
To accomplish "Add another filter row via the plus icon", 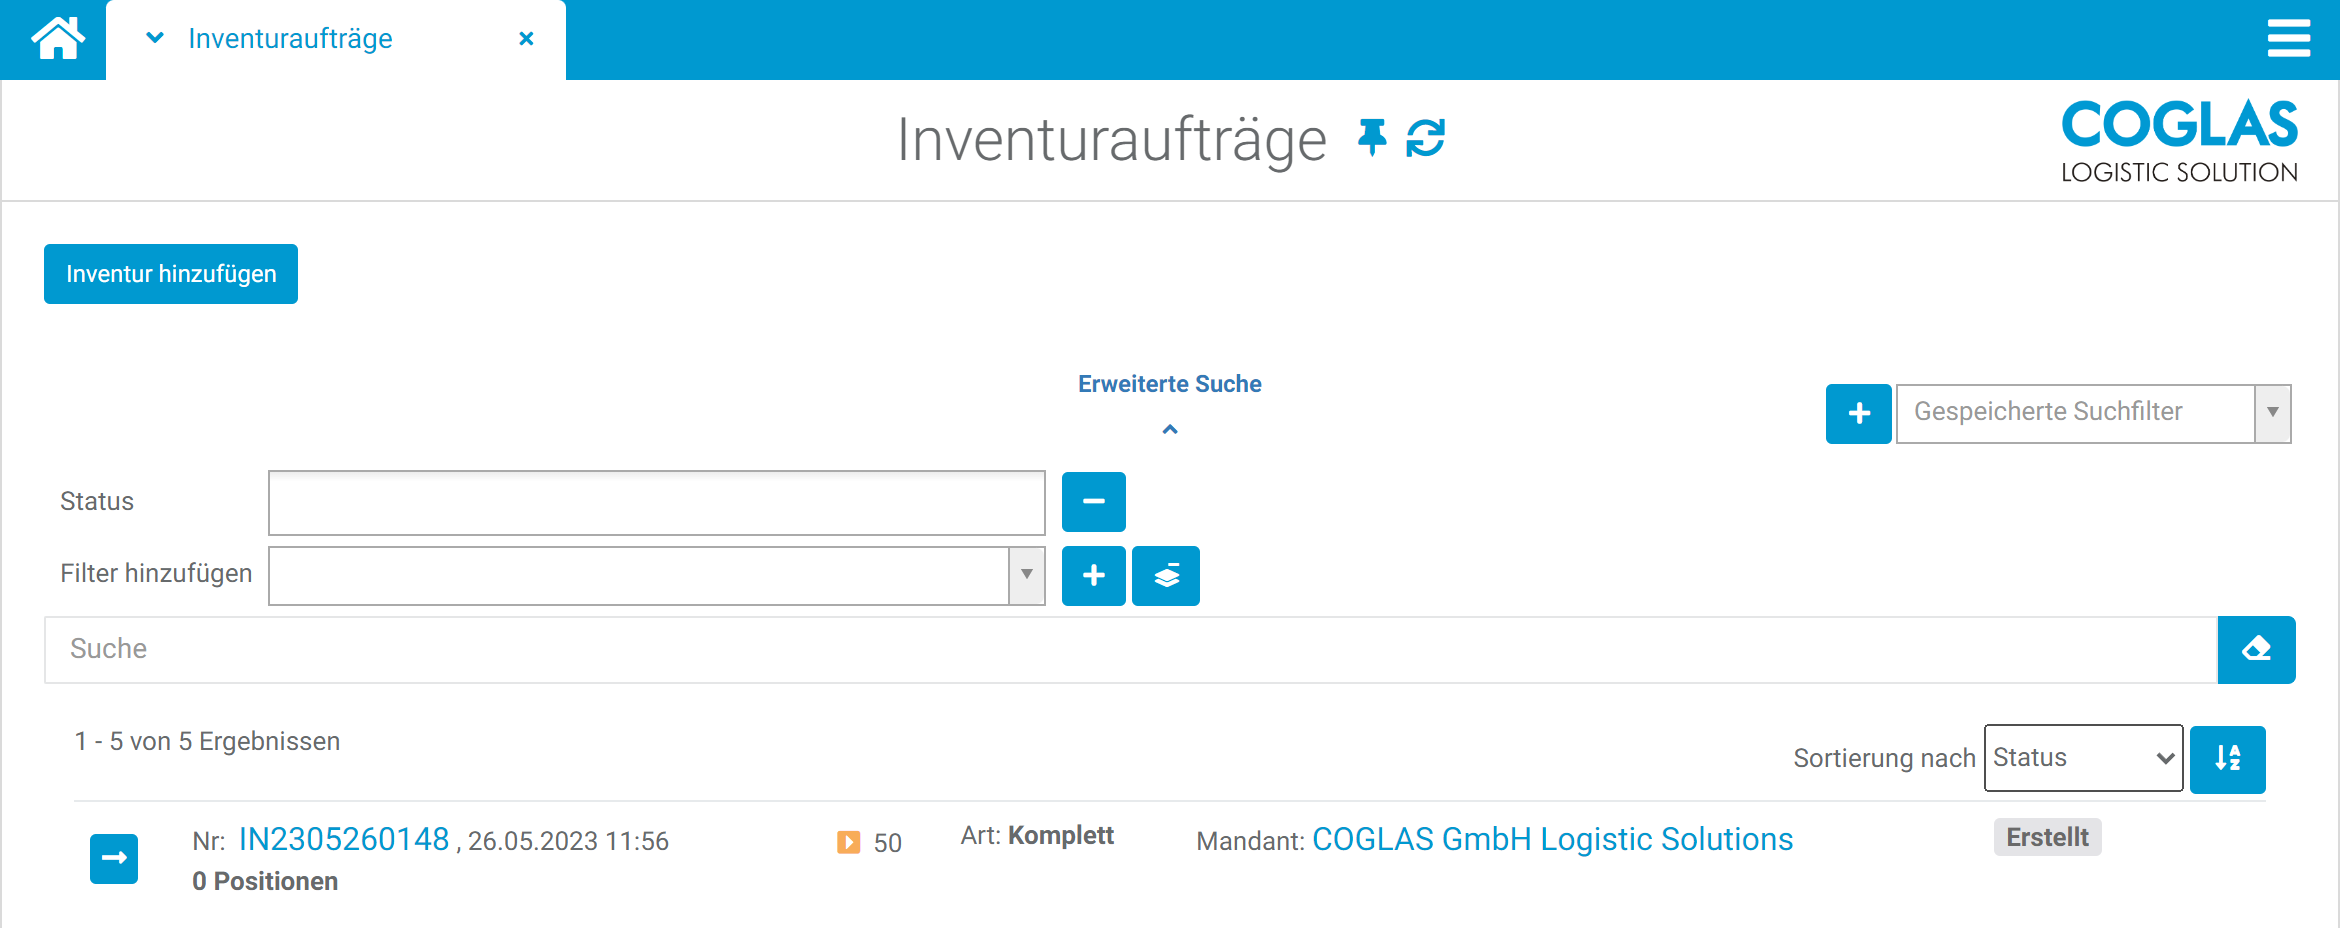I will click(1093, 576).
